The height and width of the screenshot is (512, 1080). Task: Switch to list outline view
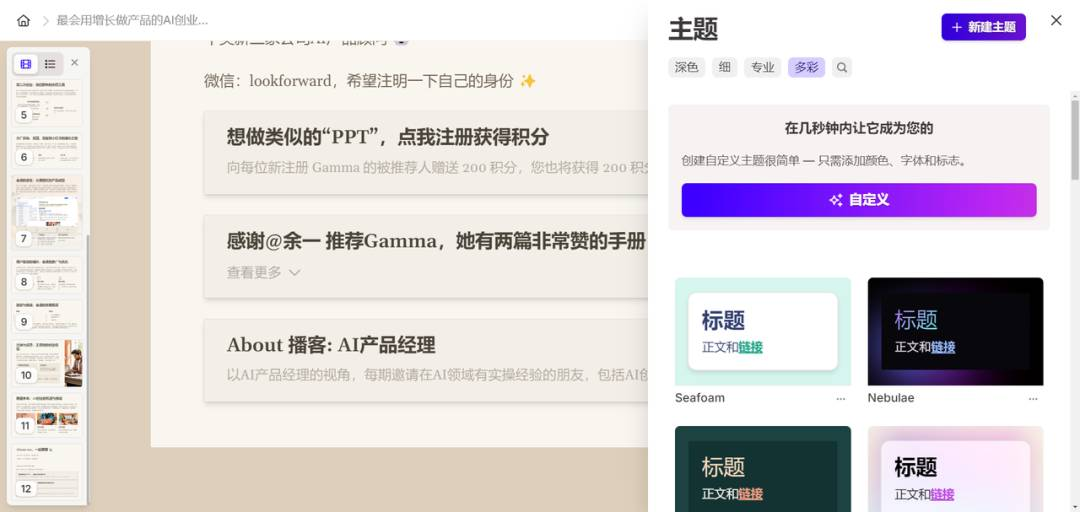pyautogui.click(x=50, y=64)
